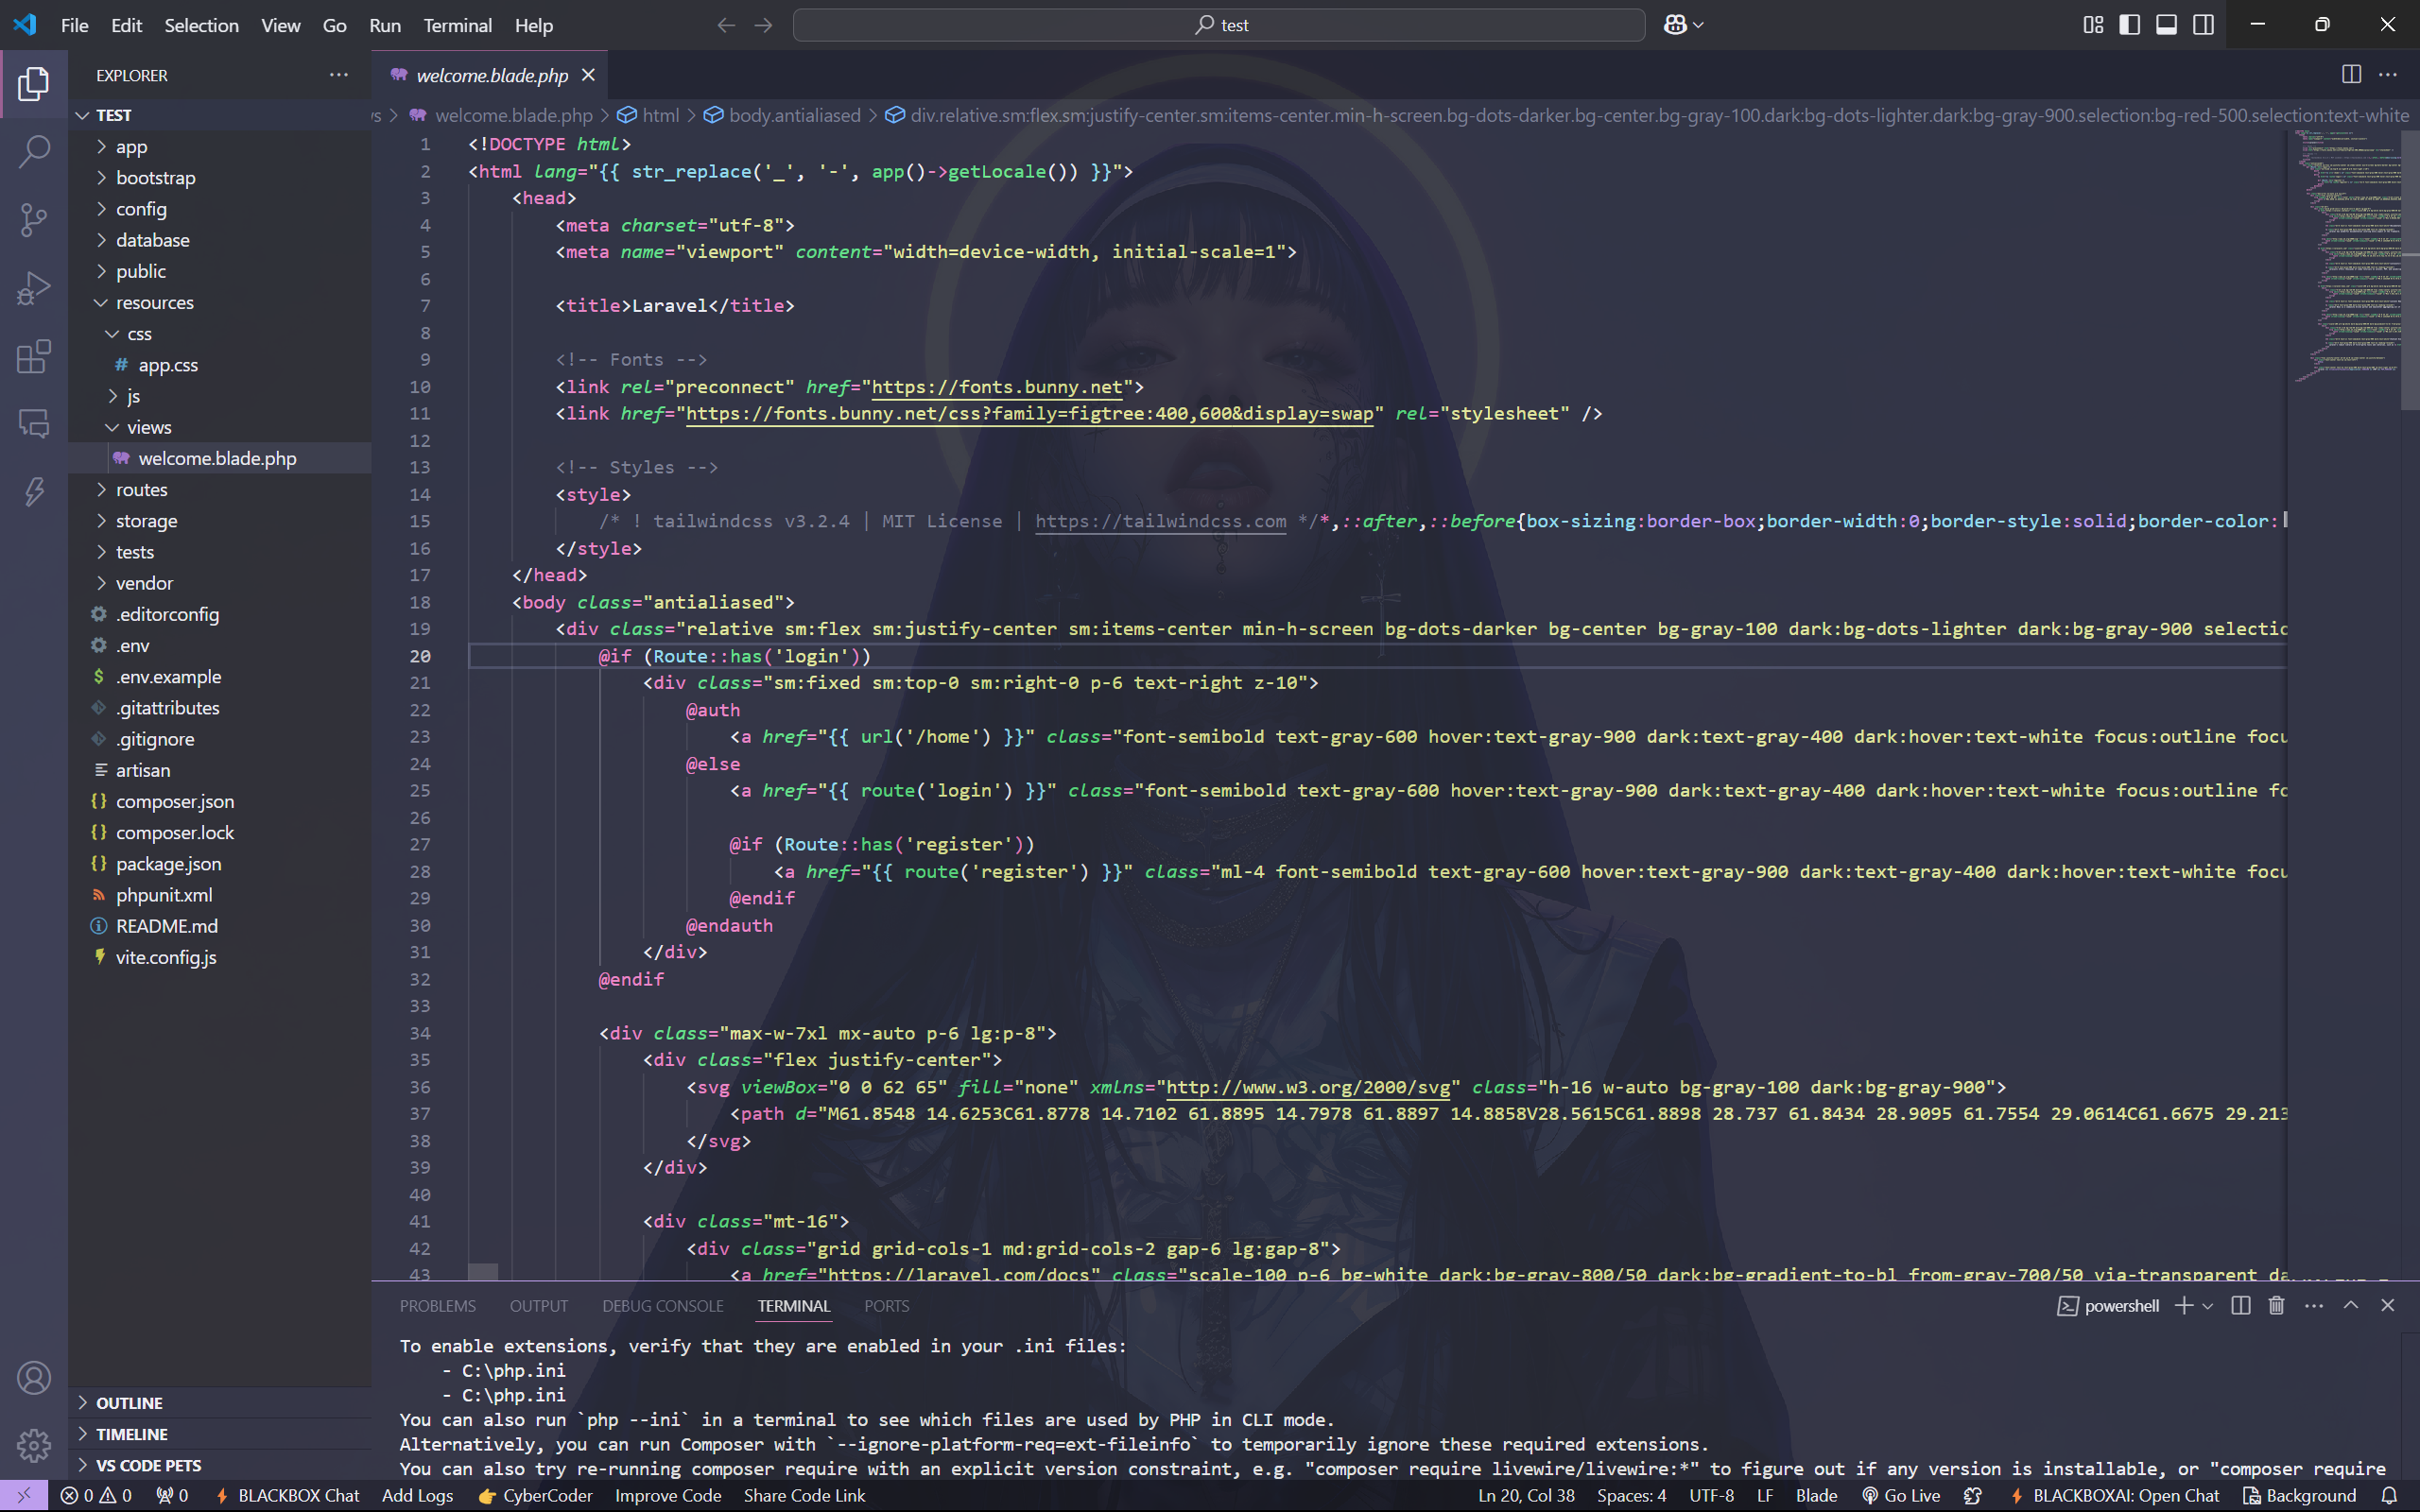Toggle the bottom panel visibility

pyautogui.click(x=2166, y=25)
